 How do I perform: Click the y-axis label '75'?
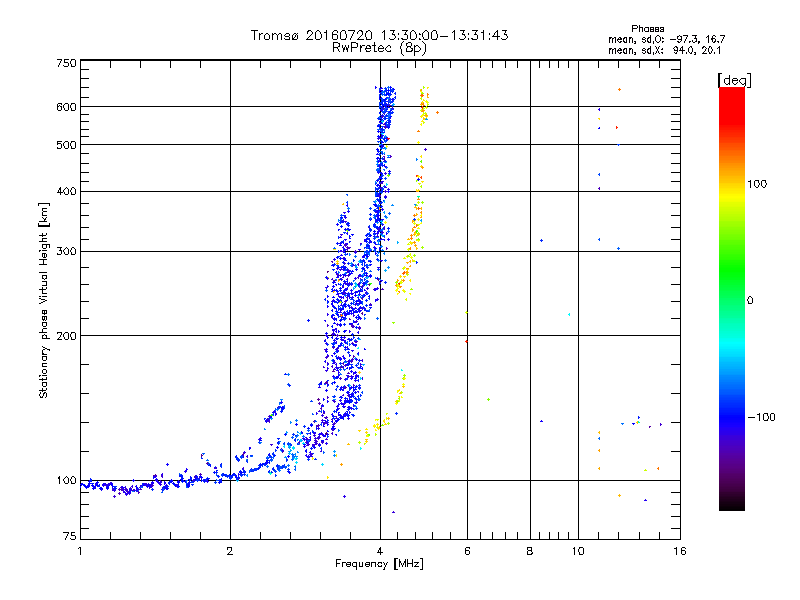coord(70,536)
